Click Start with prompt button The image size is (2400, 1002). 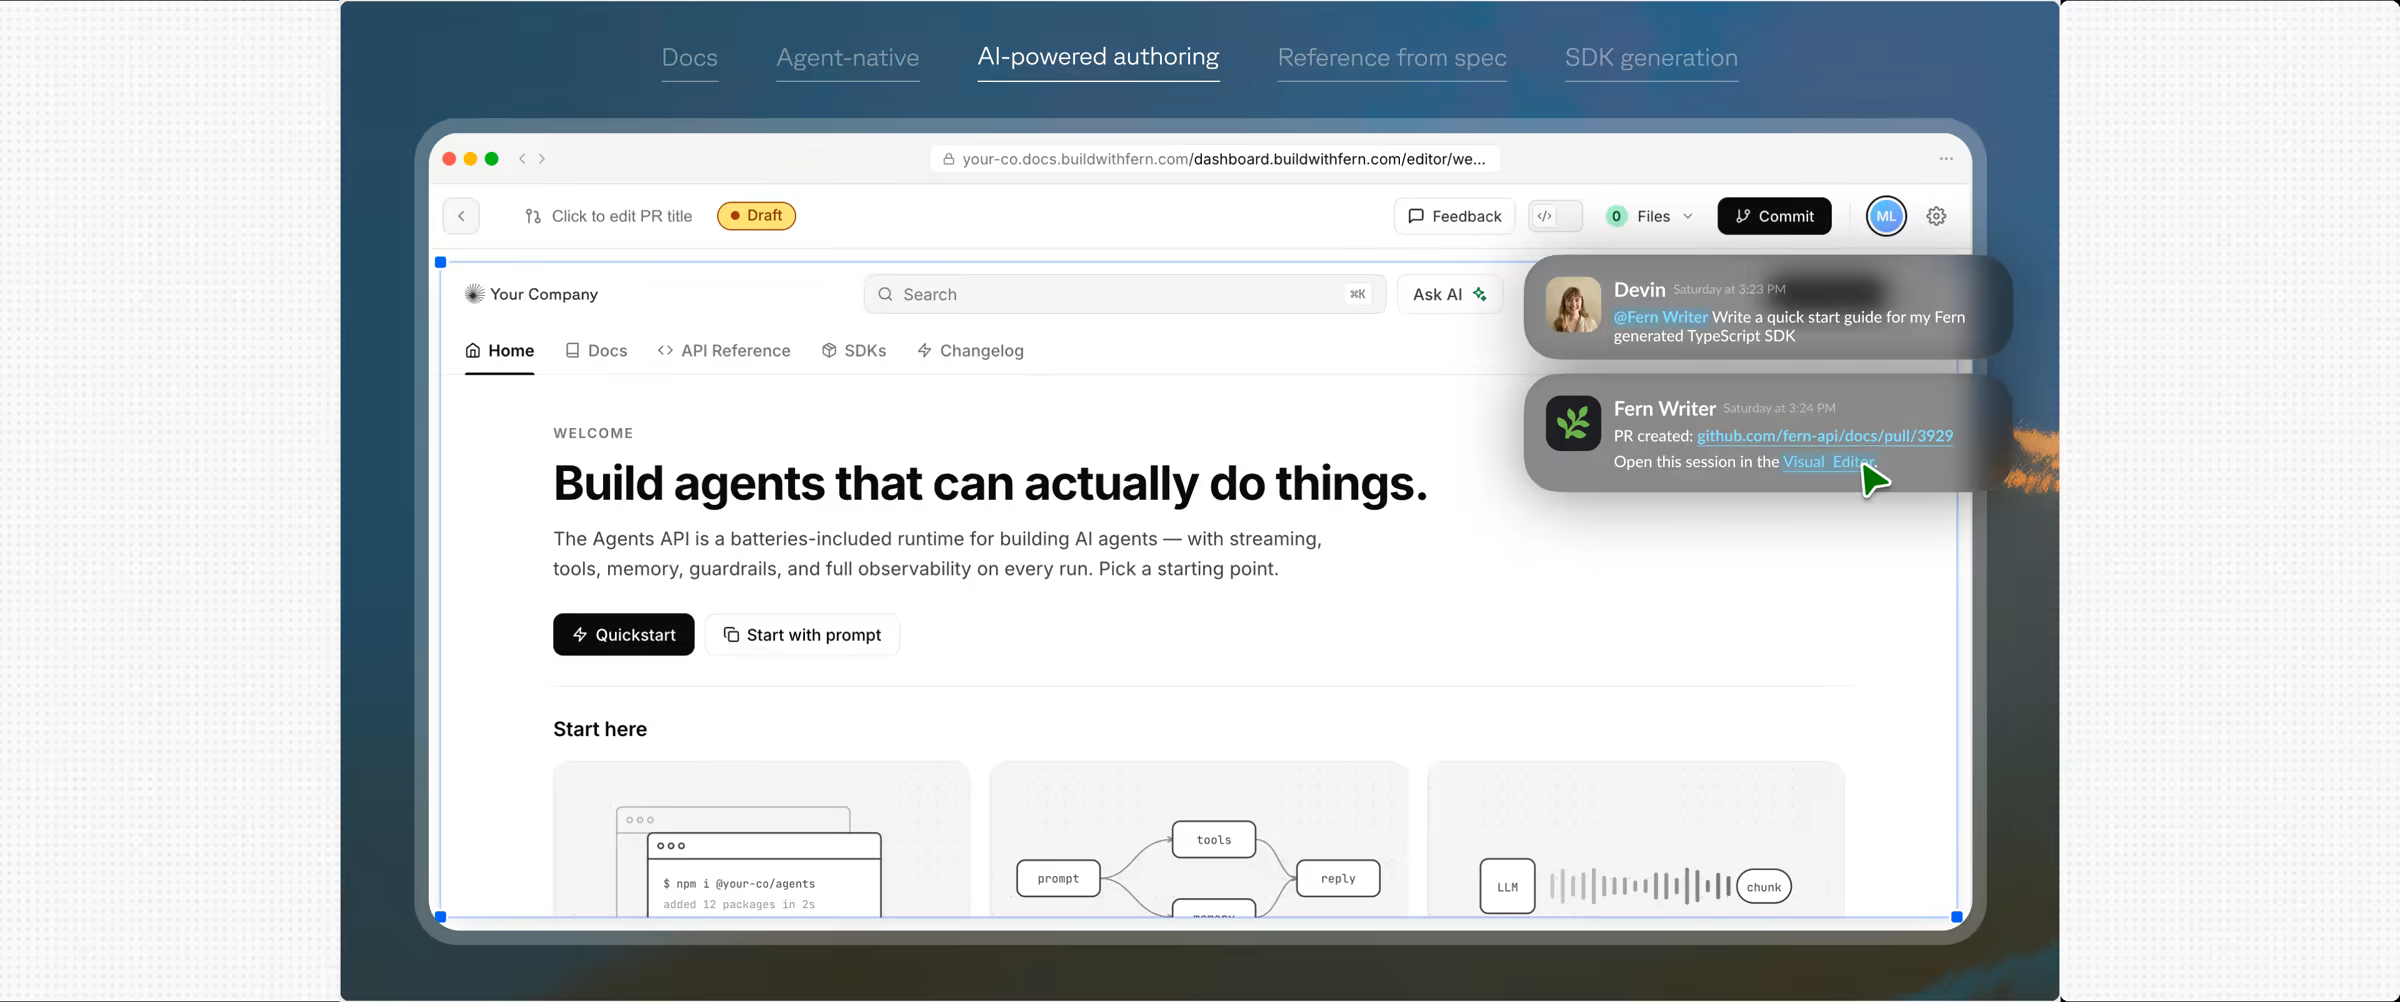[x=802, y=635]
